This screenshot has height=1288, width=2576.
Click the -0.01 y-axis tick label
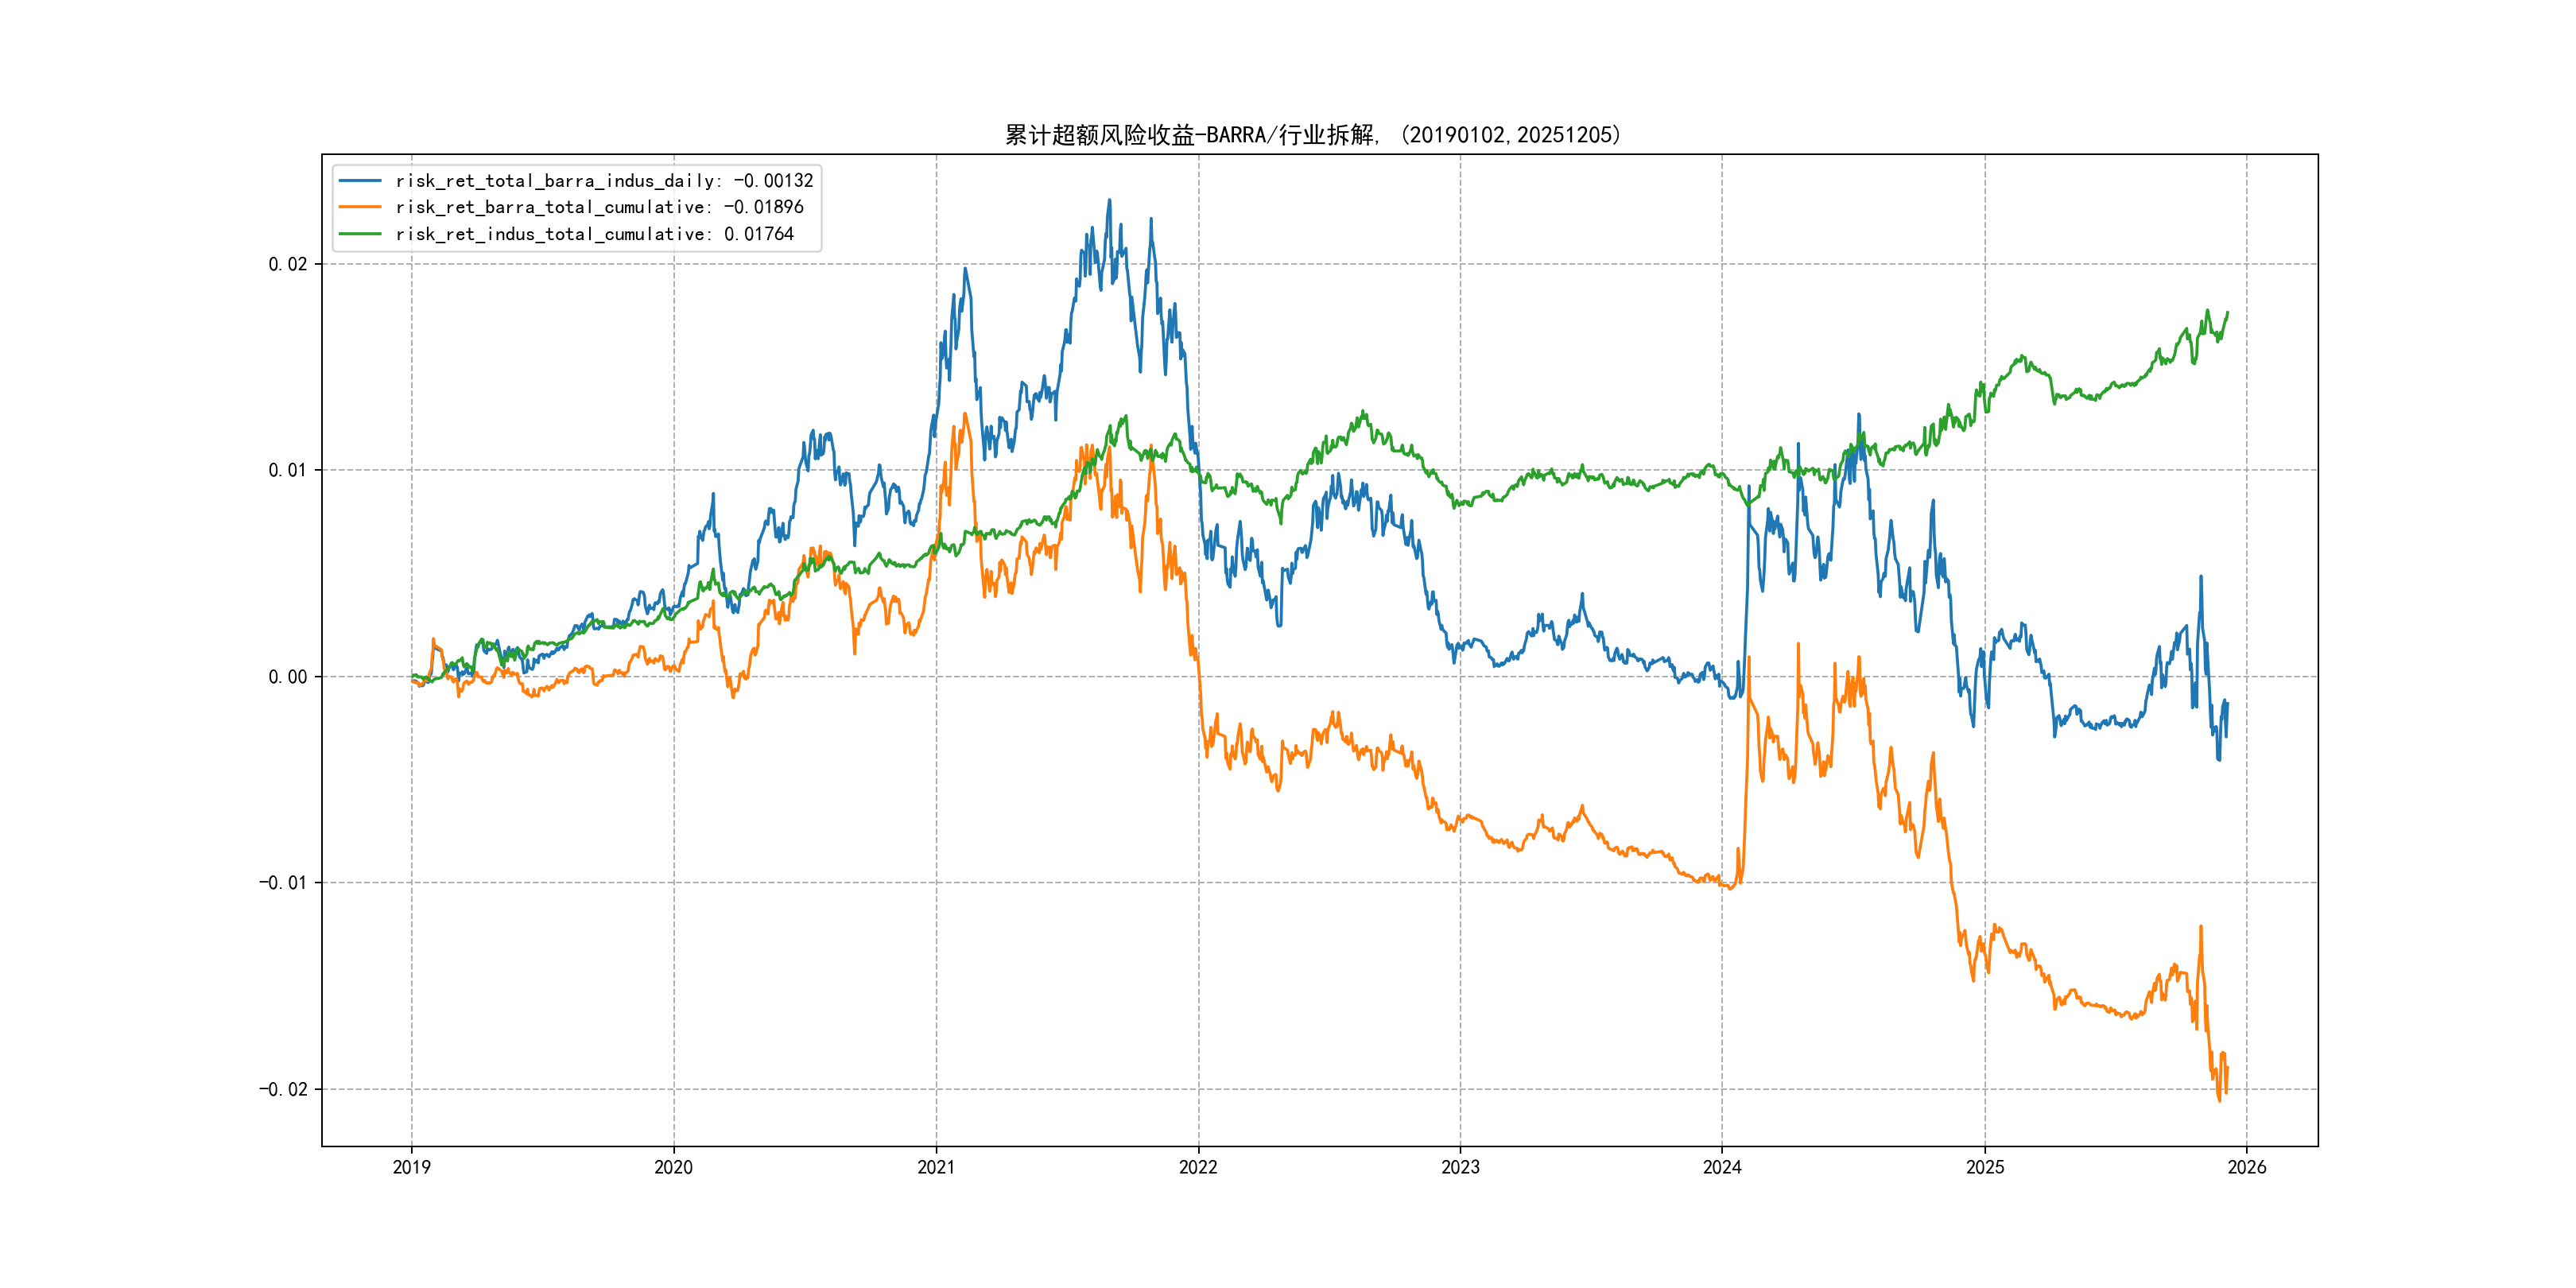283,883
